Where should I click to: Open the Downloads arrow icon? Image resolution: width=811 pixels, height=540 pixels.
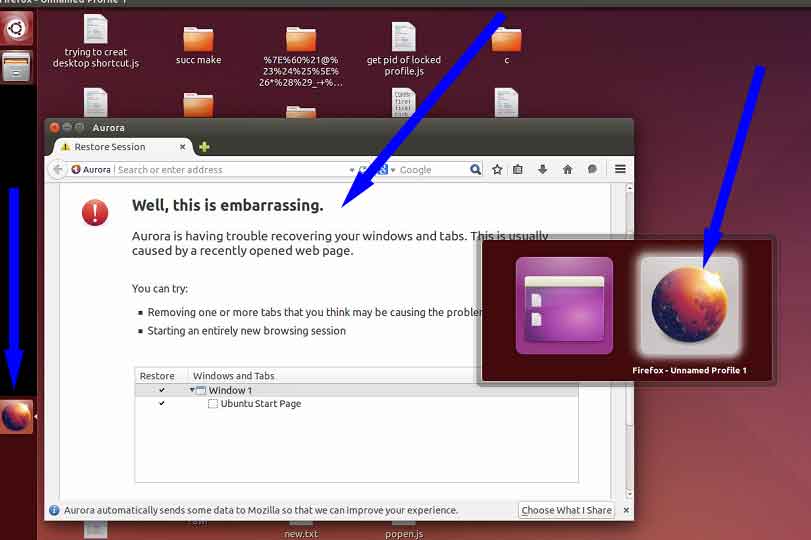(543, 169)
